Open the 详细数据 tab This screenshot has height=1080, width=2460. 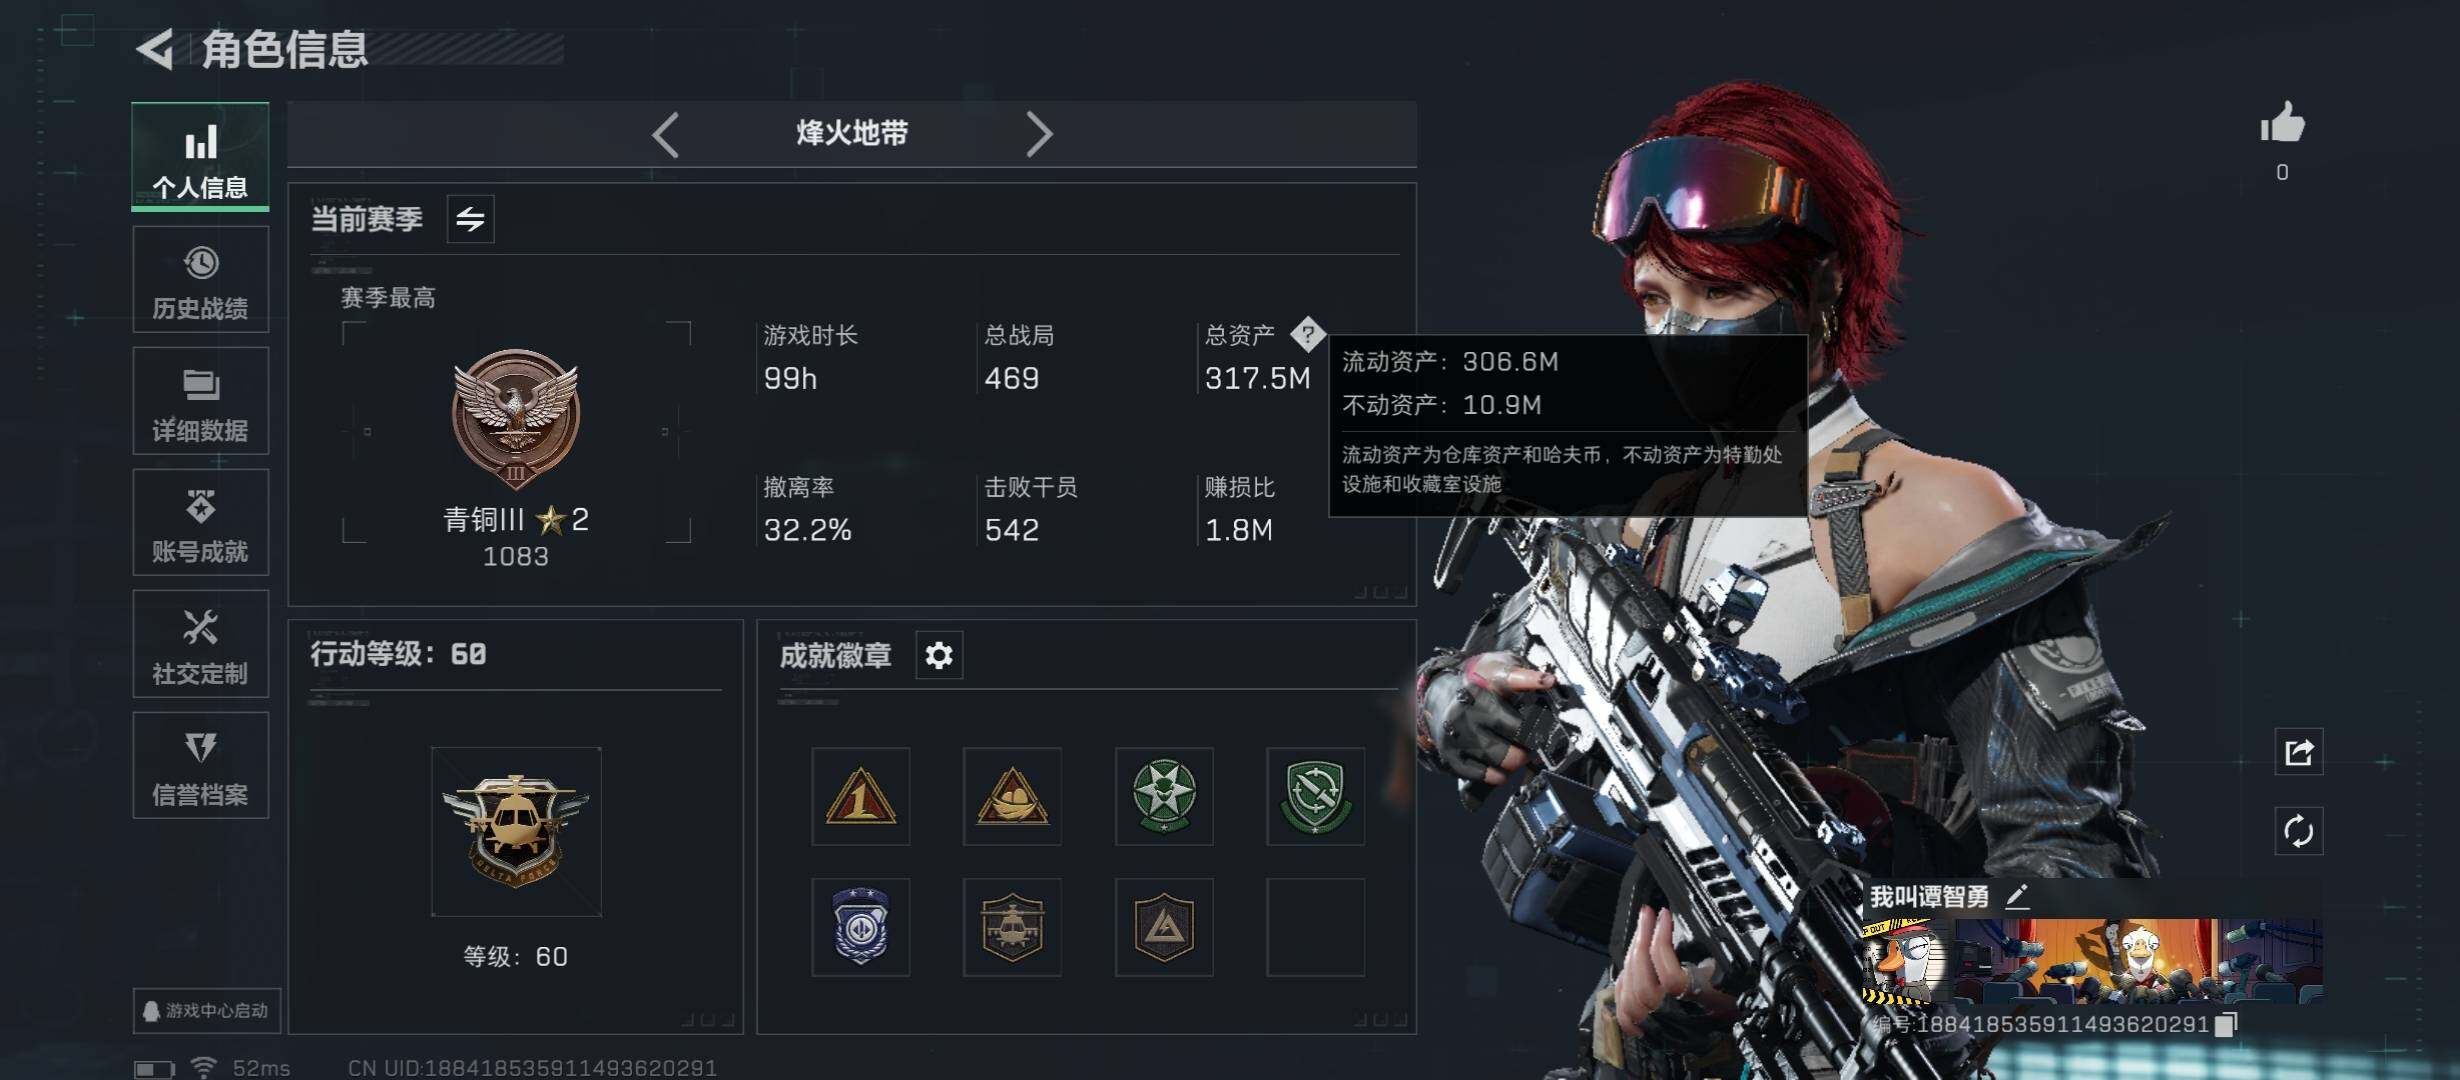tap(200, 401)
